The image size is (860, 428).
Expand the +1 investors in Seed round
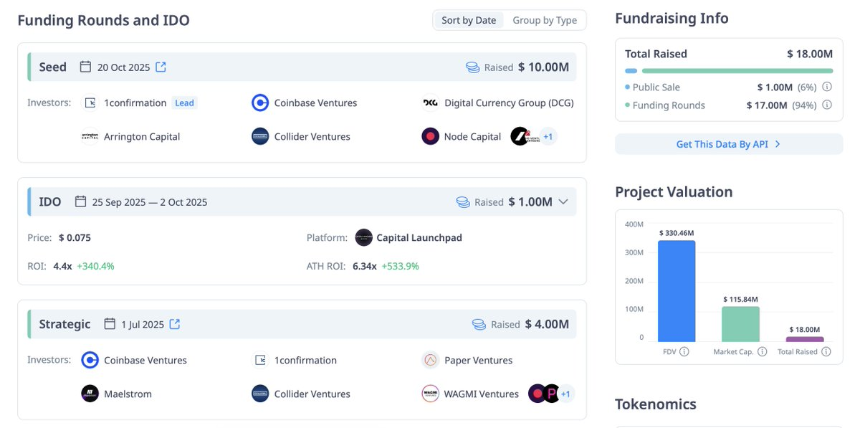[548, 137]
